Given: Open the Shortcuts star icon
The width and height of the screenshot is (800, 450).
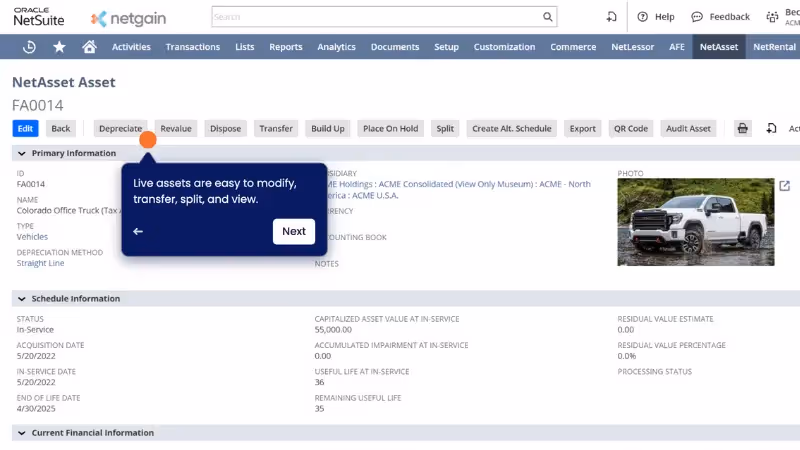Looking at the screenshot, I should 59,47.
